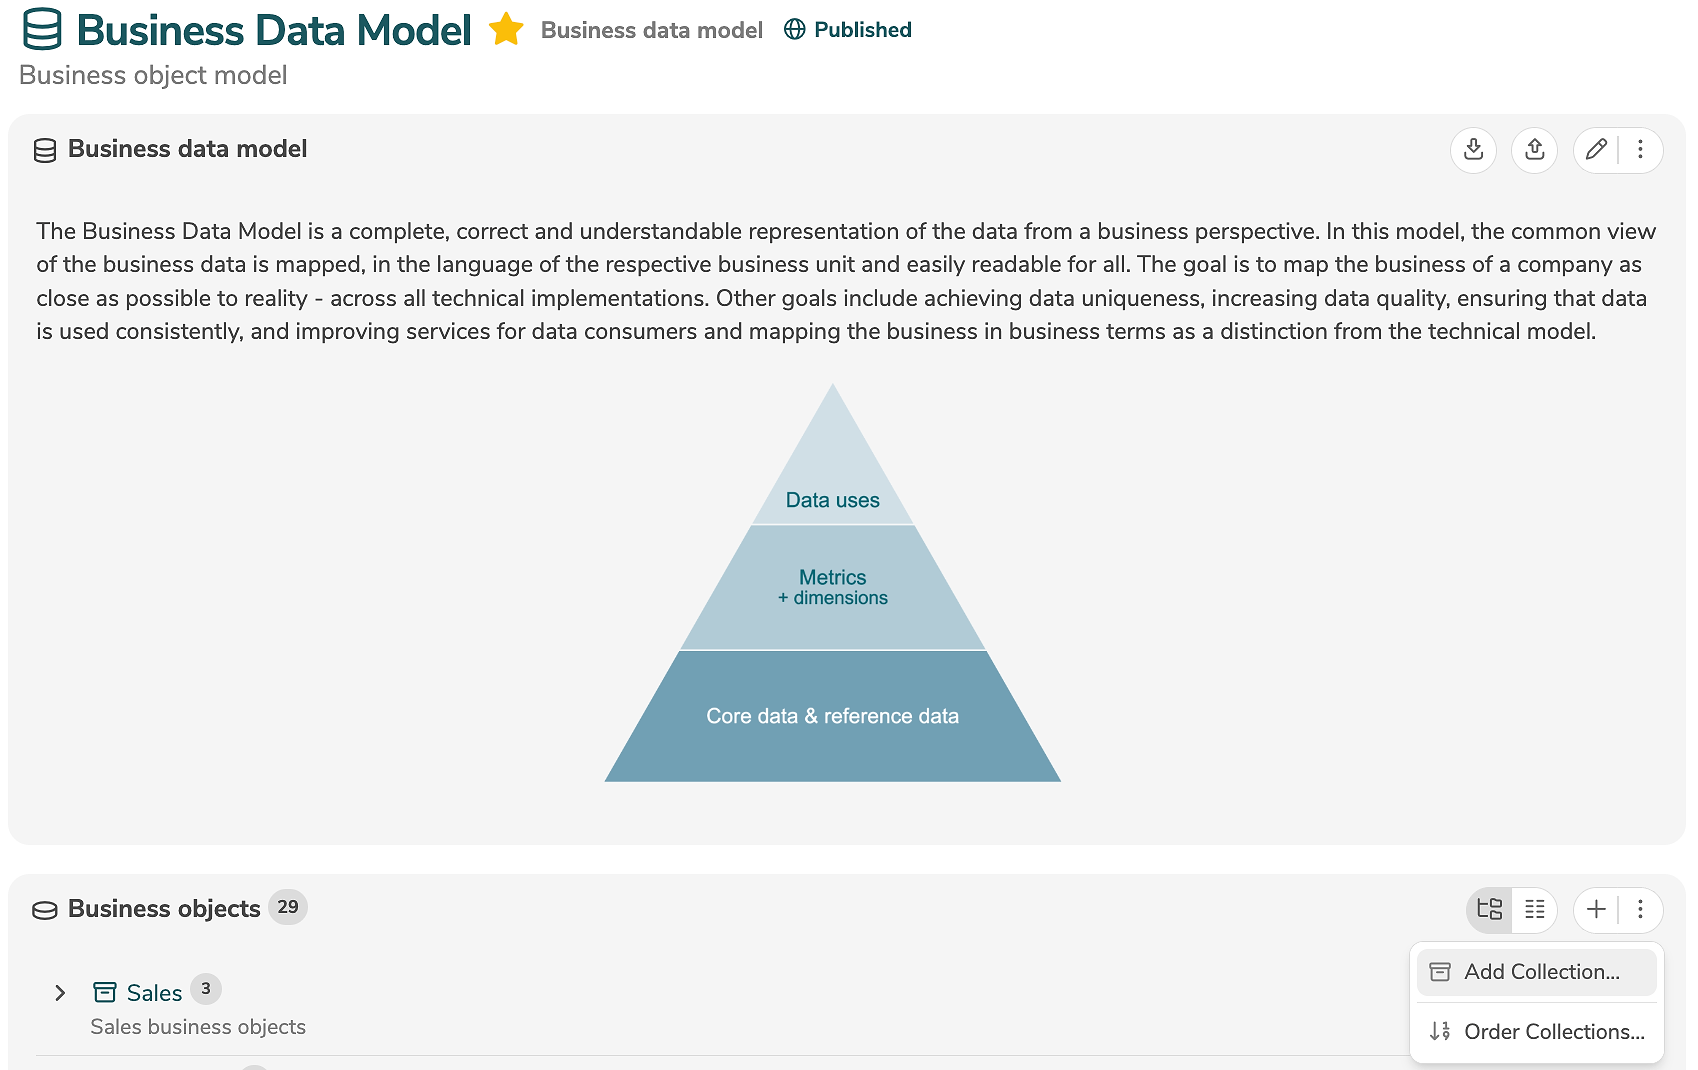Expand the Sales collection
The image size is (1698, 1070).
coord(60,993)
